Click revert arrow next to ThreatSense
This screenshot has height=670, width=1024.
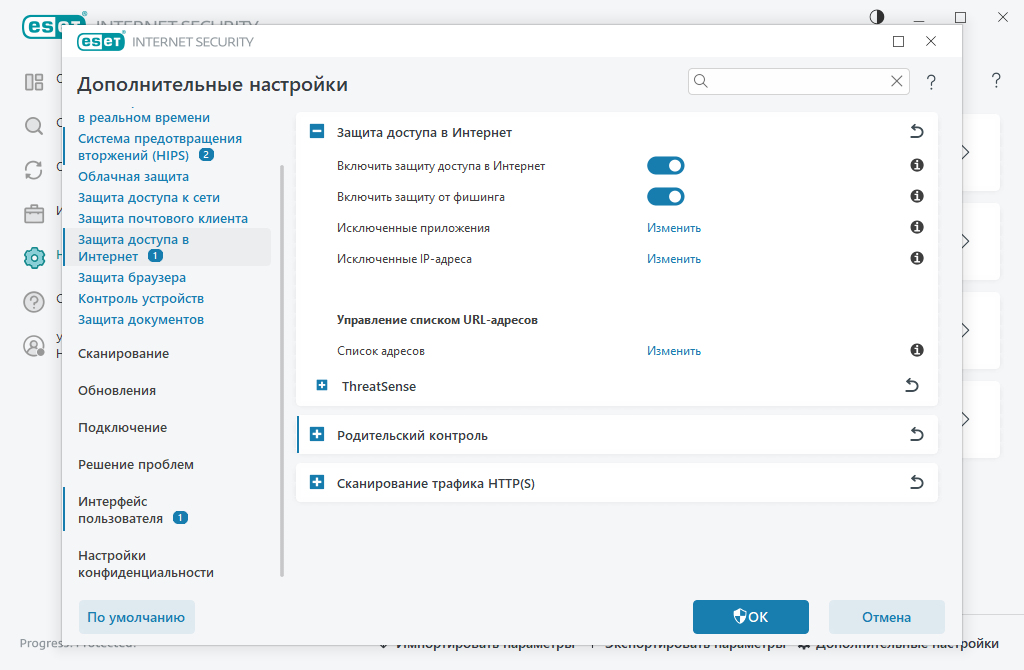pos(912,385)
